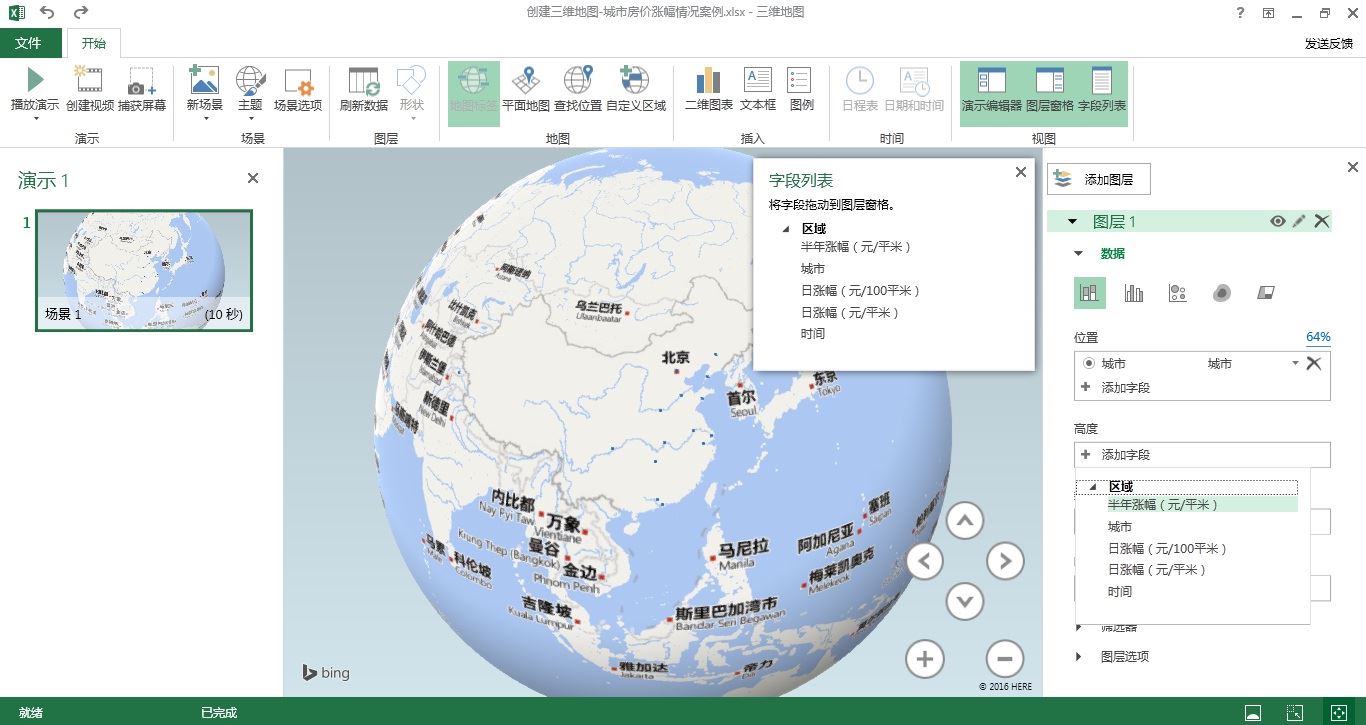
Task: Remove 城市 location field
Action: pos(1314,364)
